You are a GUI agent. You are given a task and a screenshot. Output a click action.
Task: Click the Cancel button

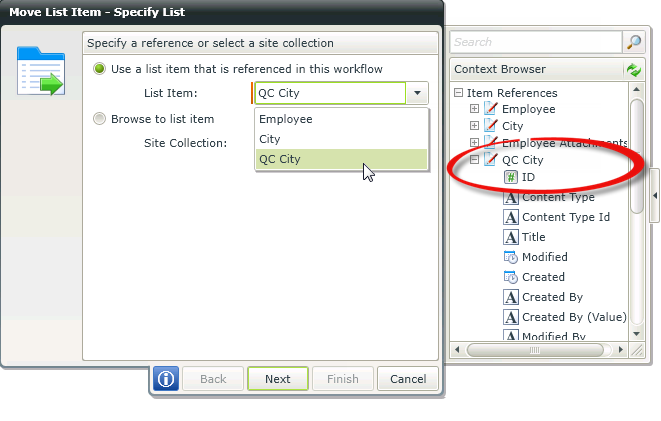408,379
